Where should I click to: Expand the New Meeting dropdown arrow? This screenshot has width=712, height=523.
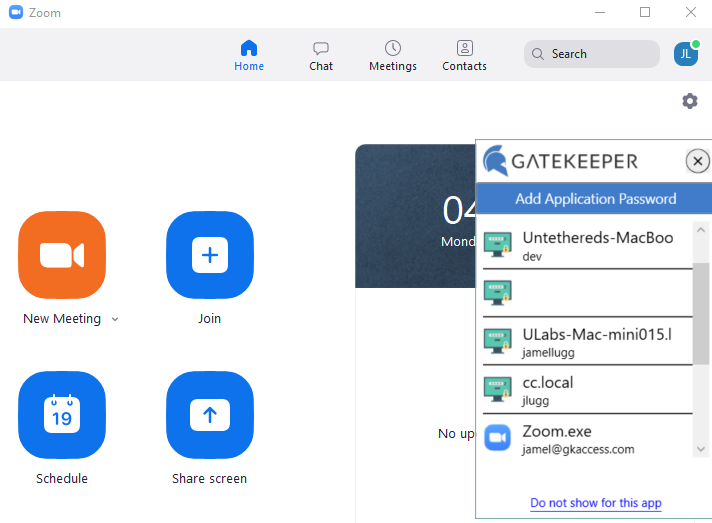(x=115, y=319)
